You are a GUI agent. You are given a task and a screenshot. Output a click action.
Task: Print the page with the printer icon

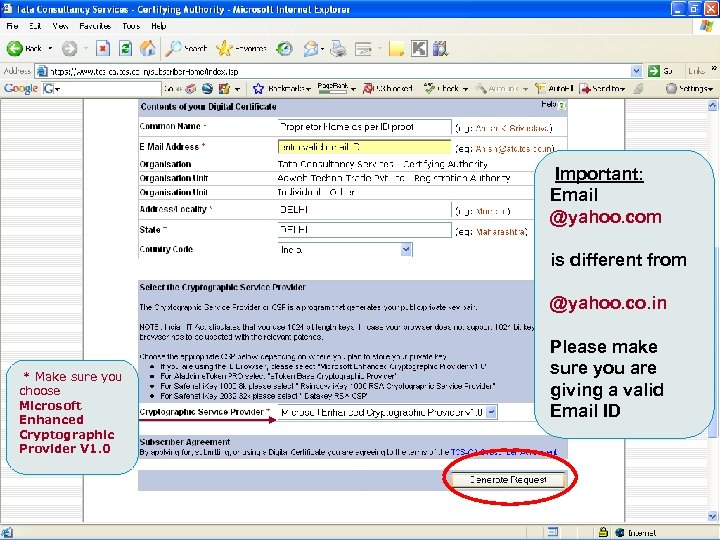pyautogui.click(x=339, y=48)
